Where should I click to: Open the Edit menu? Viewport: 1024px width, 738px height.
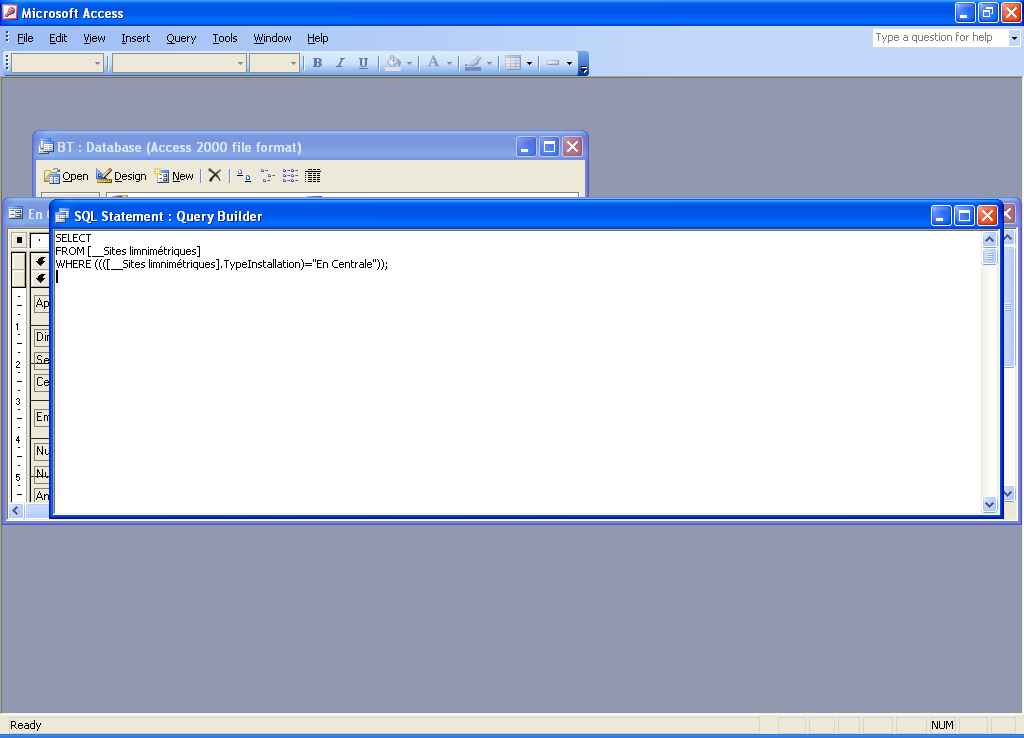click(58, 39)
